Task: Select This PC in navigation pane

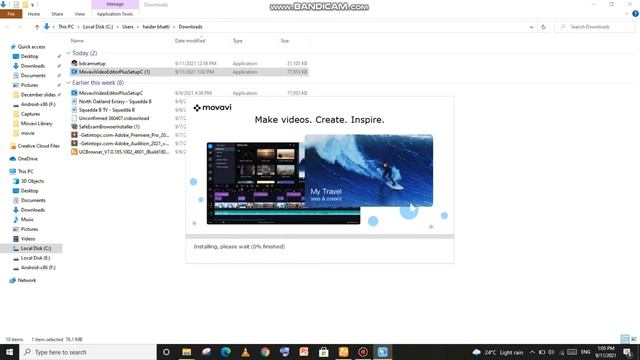Action: click(x=25, y=171)
